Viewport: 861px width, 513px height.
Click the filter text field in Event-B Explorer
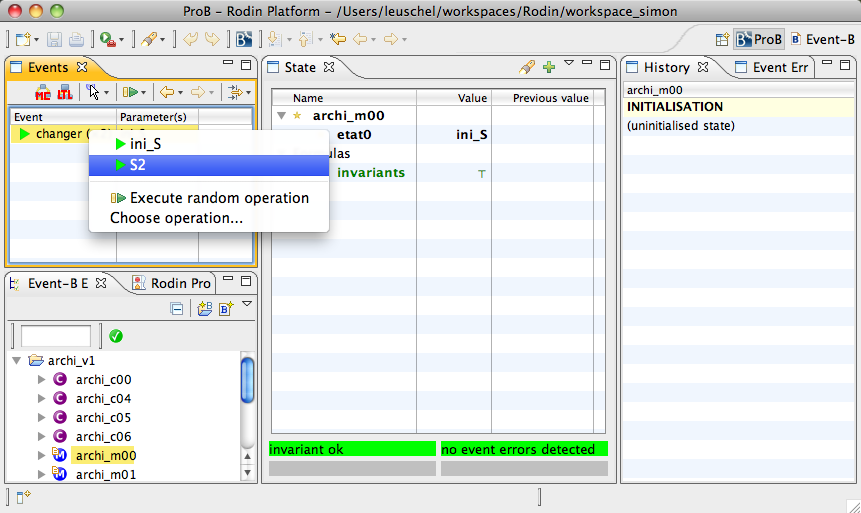click(56, 336)
